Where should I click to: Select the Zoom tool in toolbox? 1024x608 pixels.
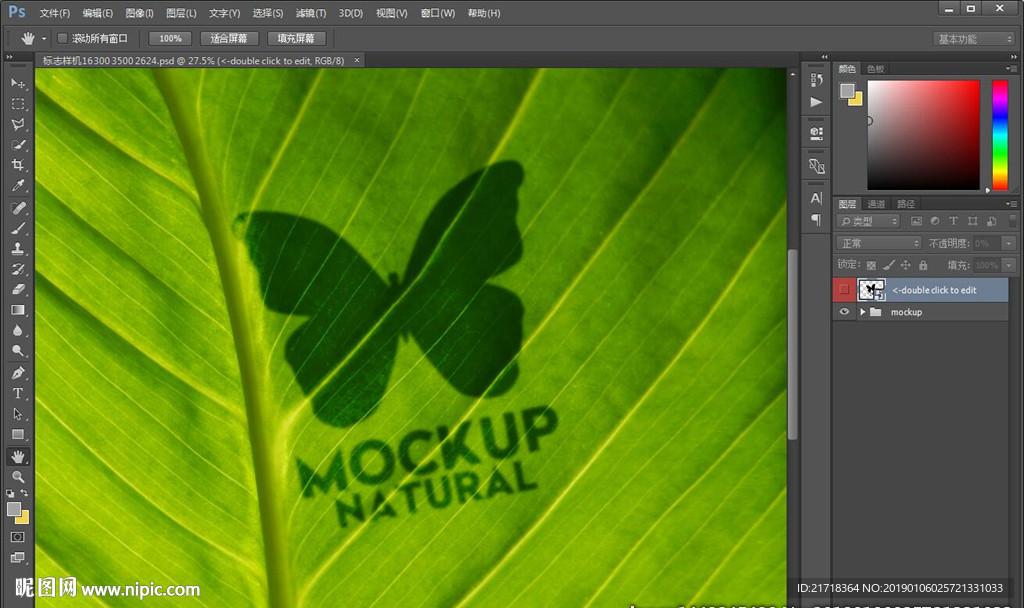[x=18, y=477]
